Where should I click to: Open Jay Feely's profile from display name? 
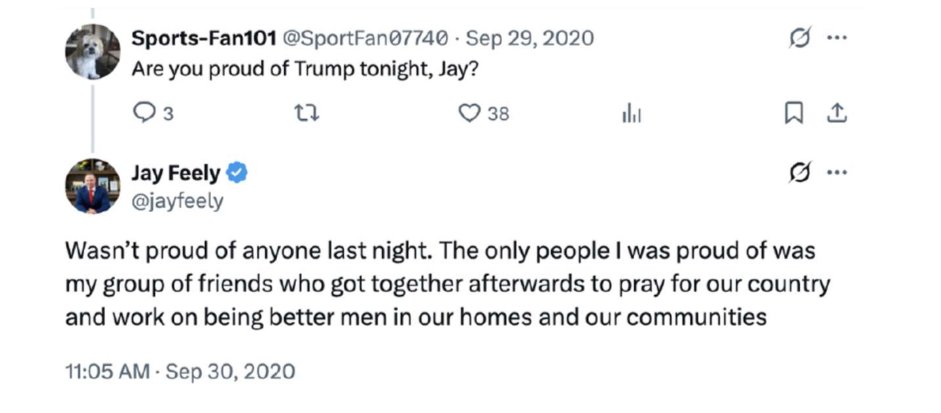176,173
